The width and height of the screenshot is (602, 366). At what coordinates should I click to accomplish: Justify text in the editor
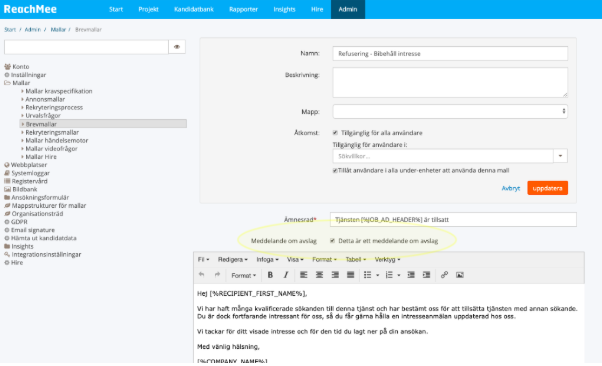click(x=351, y=275)
